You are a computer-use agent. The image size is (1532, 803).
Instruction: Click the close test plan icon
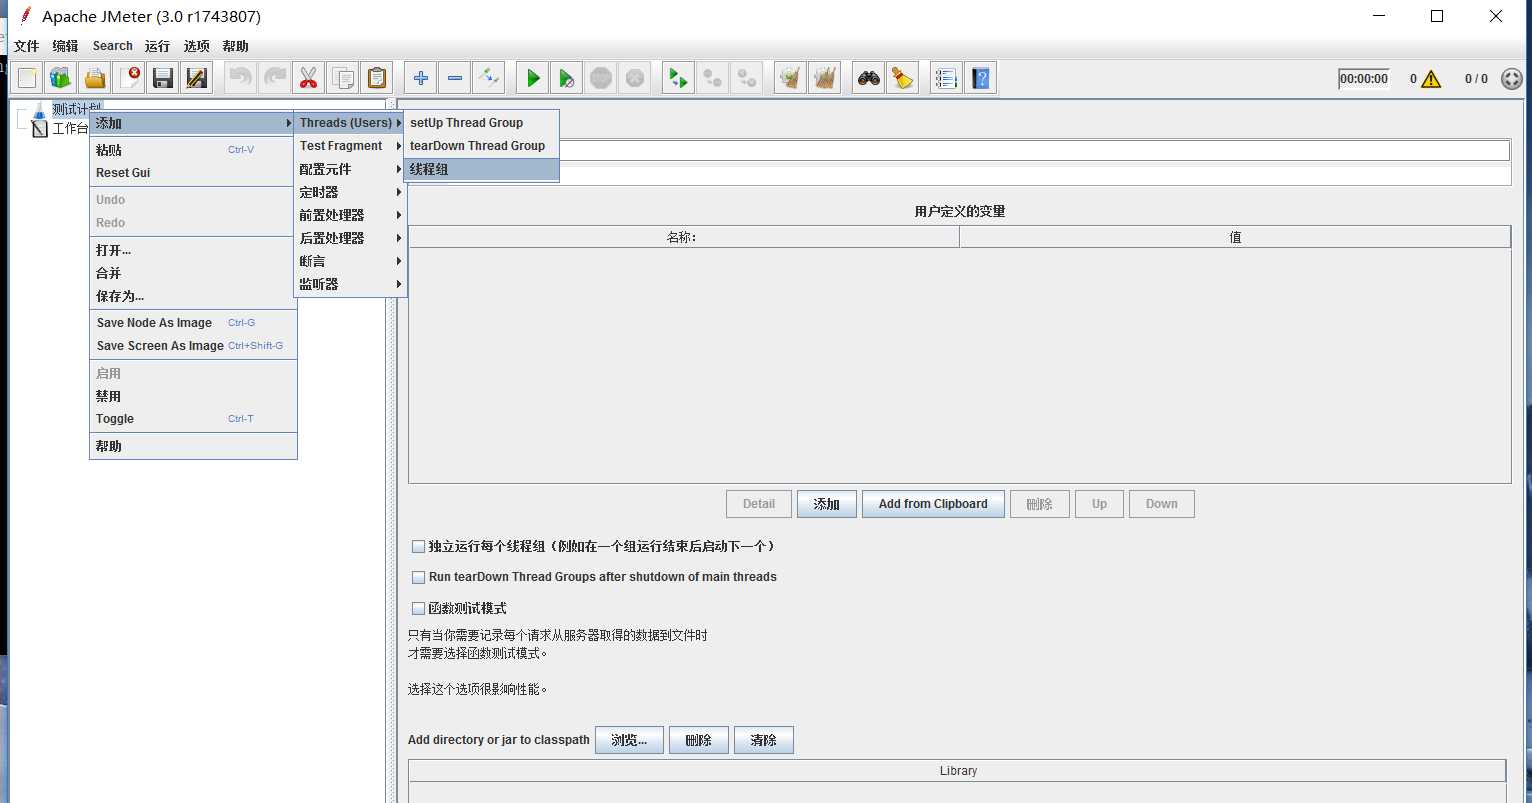[x=129, y=78]
